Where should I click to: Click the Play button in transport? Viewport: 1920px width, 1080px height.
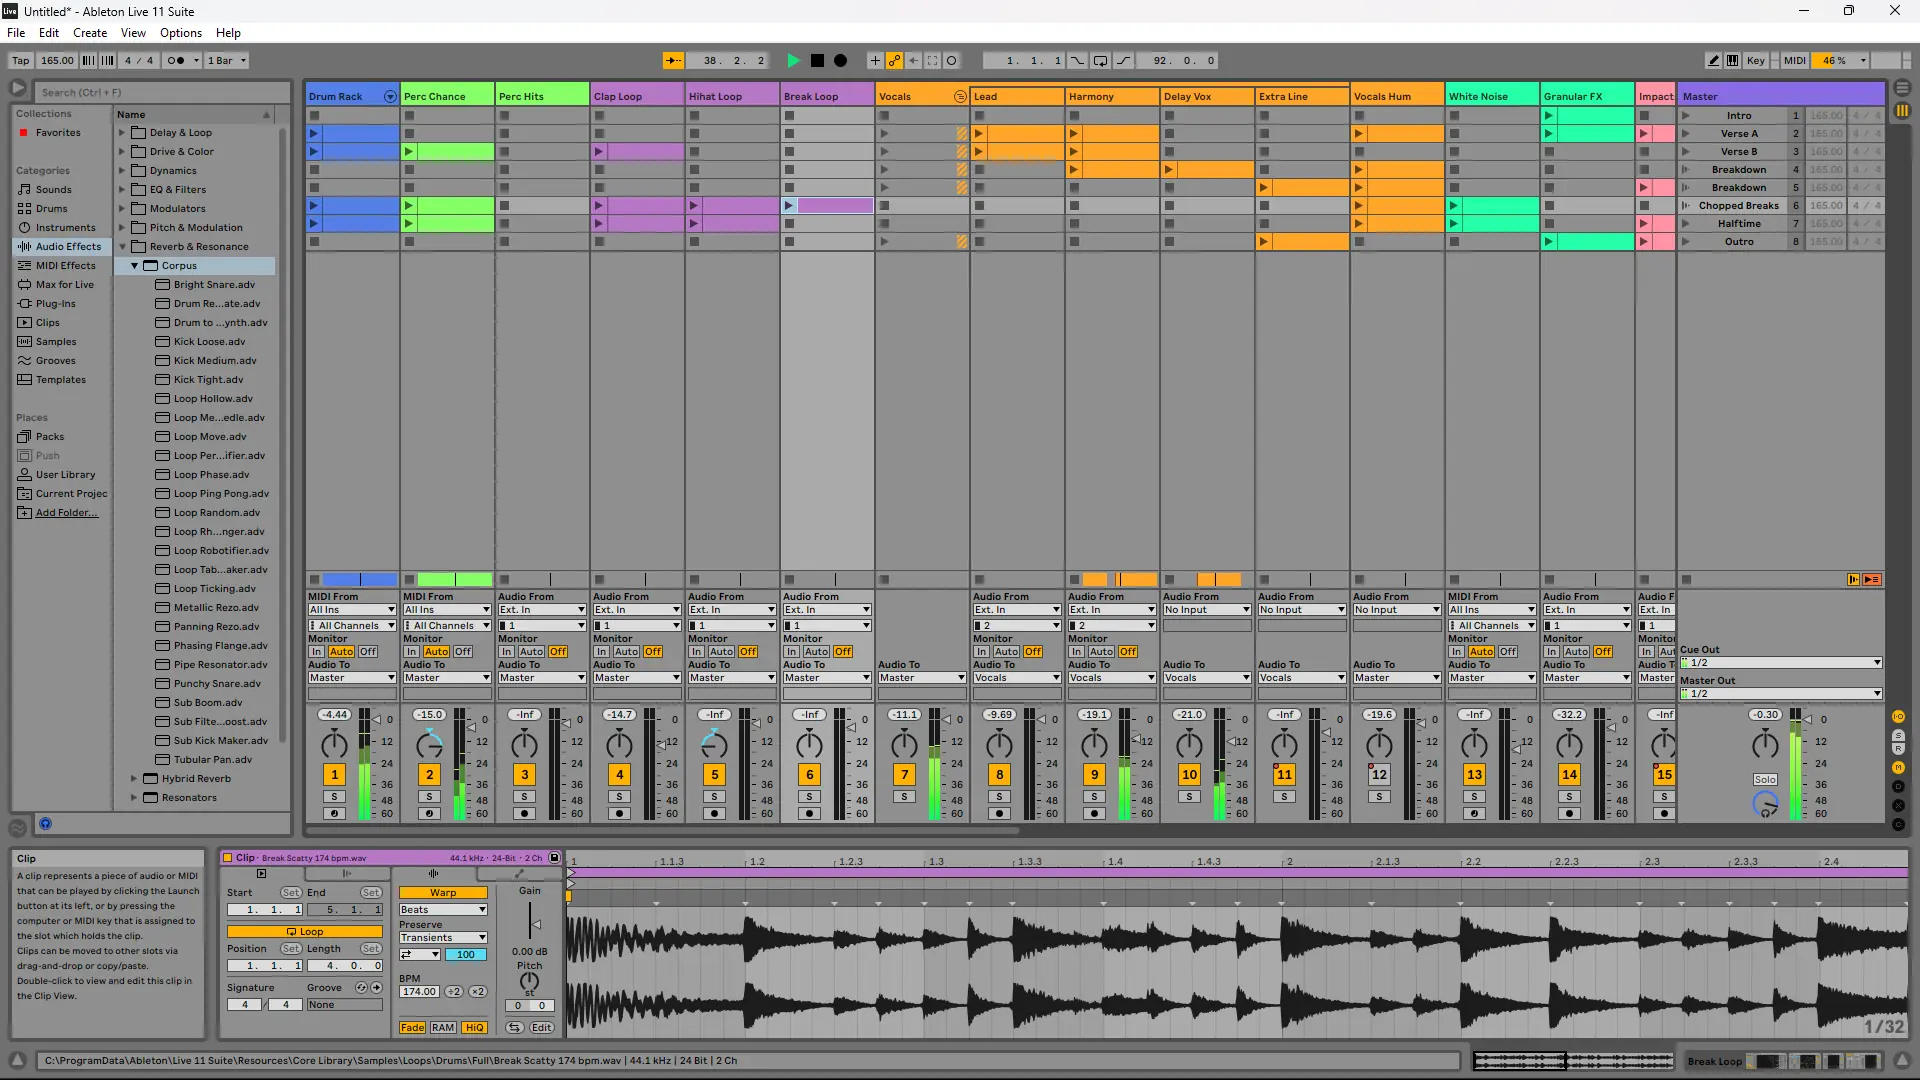pyautogui.click(x=793, y=61)
